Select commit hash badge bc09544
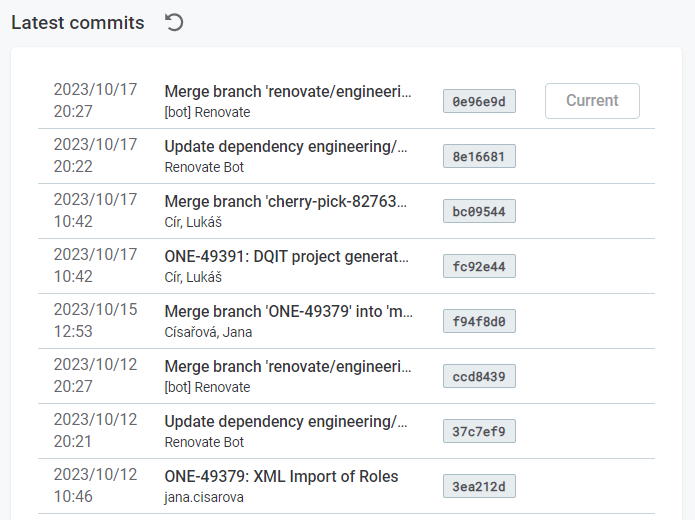 click(x=479, y=211)
